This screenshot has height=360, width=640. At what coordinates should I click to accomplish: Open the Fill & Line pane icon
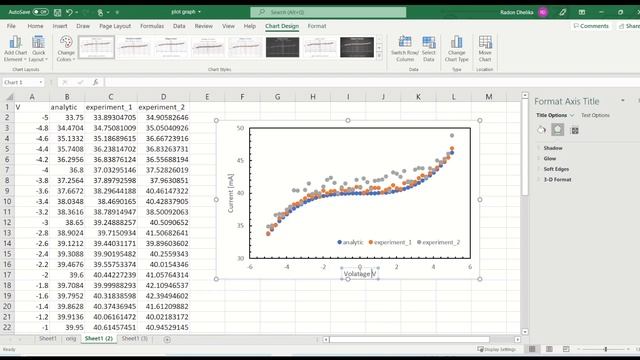541,130
